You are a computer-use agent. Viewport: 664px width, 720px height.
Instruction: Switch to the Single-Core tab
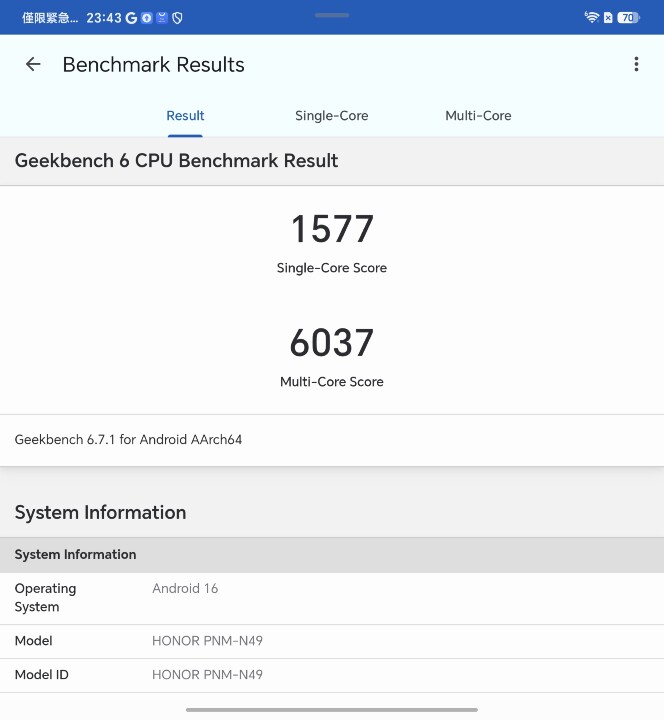click(x=332, y=116)
